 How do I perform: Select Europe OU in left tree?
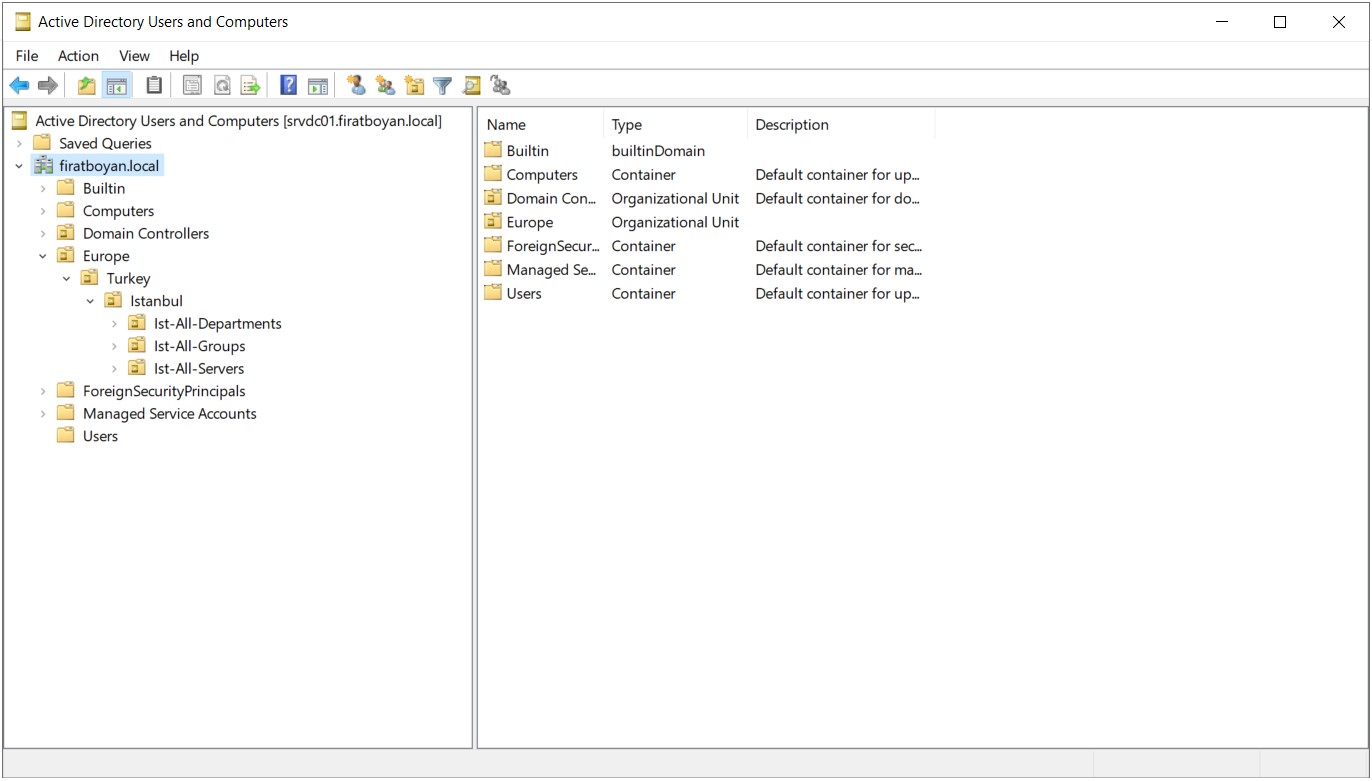(x=106, y=256)
